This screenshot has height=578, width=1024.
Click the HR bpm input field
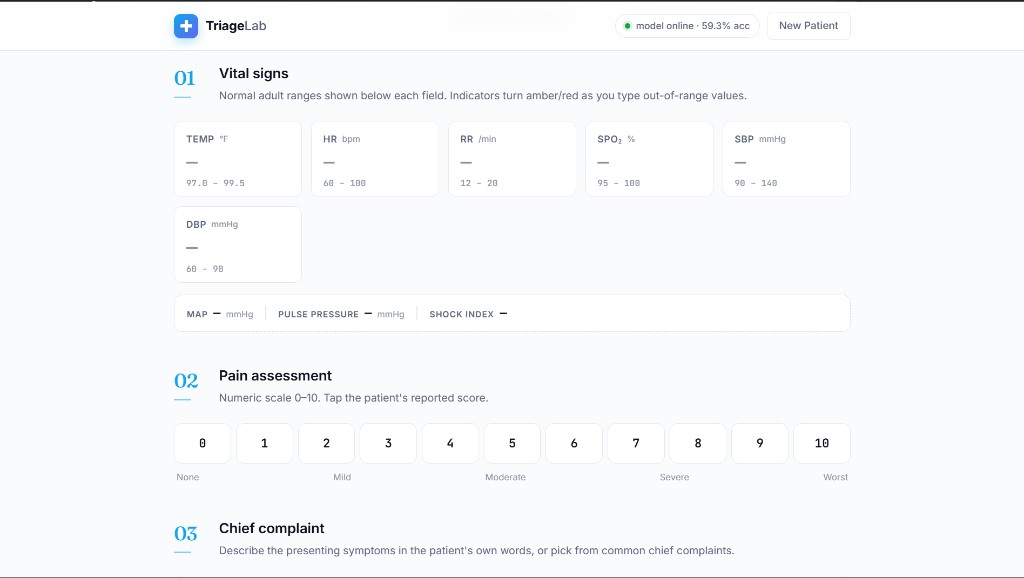coord(375,159)
